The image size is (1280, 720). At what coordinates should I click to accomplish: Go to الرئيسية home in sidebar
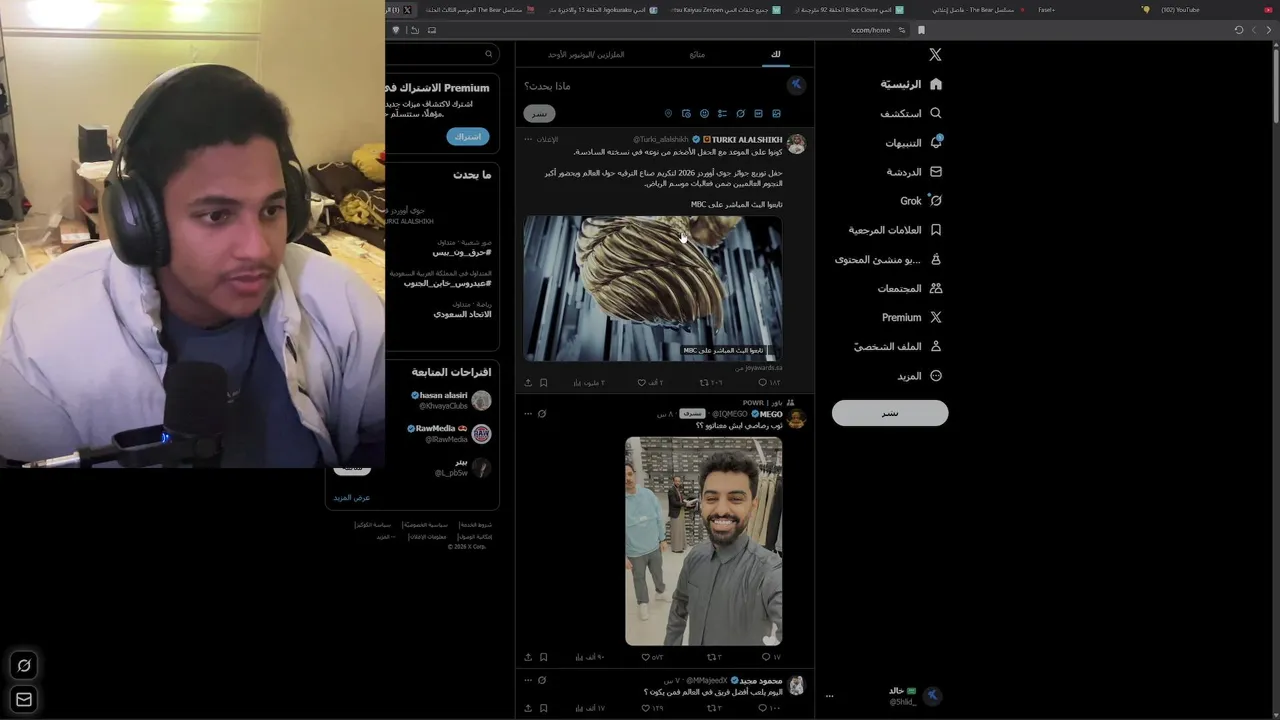click(911, 84)
